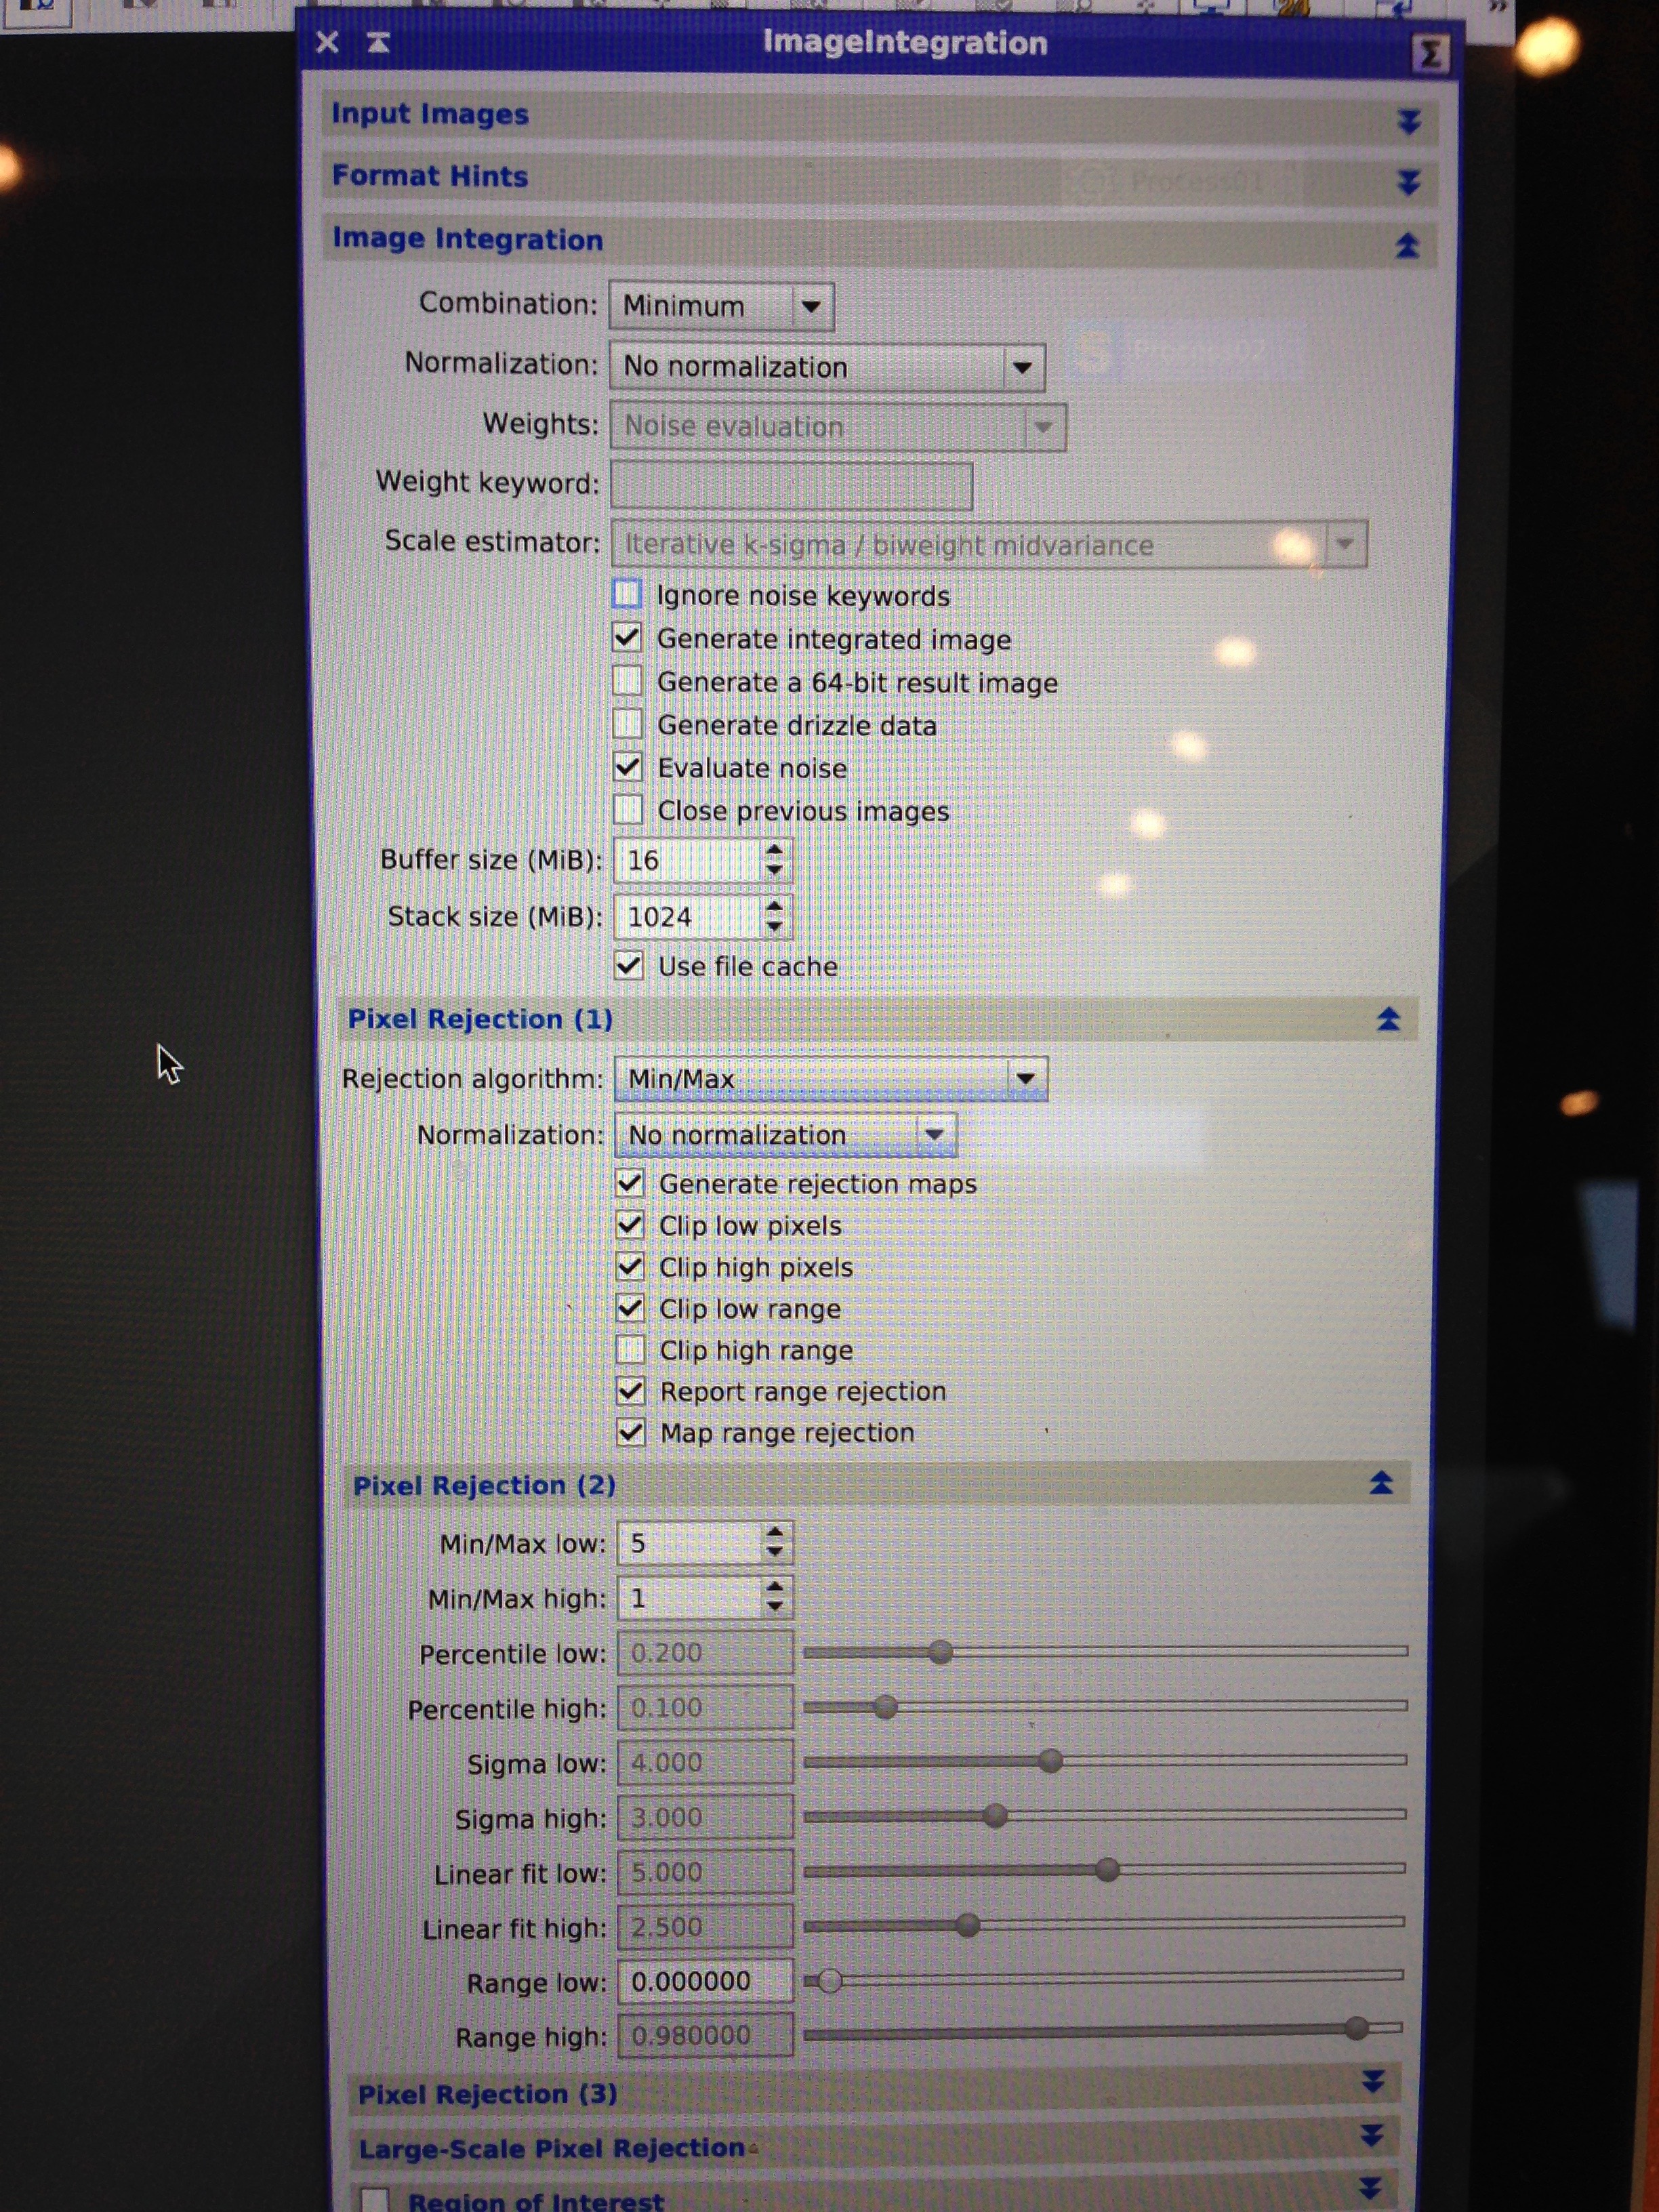Image resolution: width=1659 pixels, height=2212 pixels.
Task: Click the Range low slider handle
Action: coord(829,1980)
